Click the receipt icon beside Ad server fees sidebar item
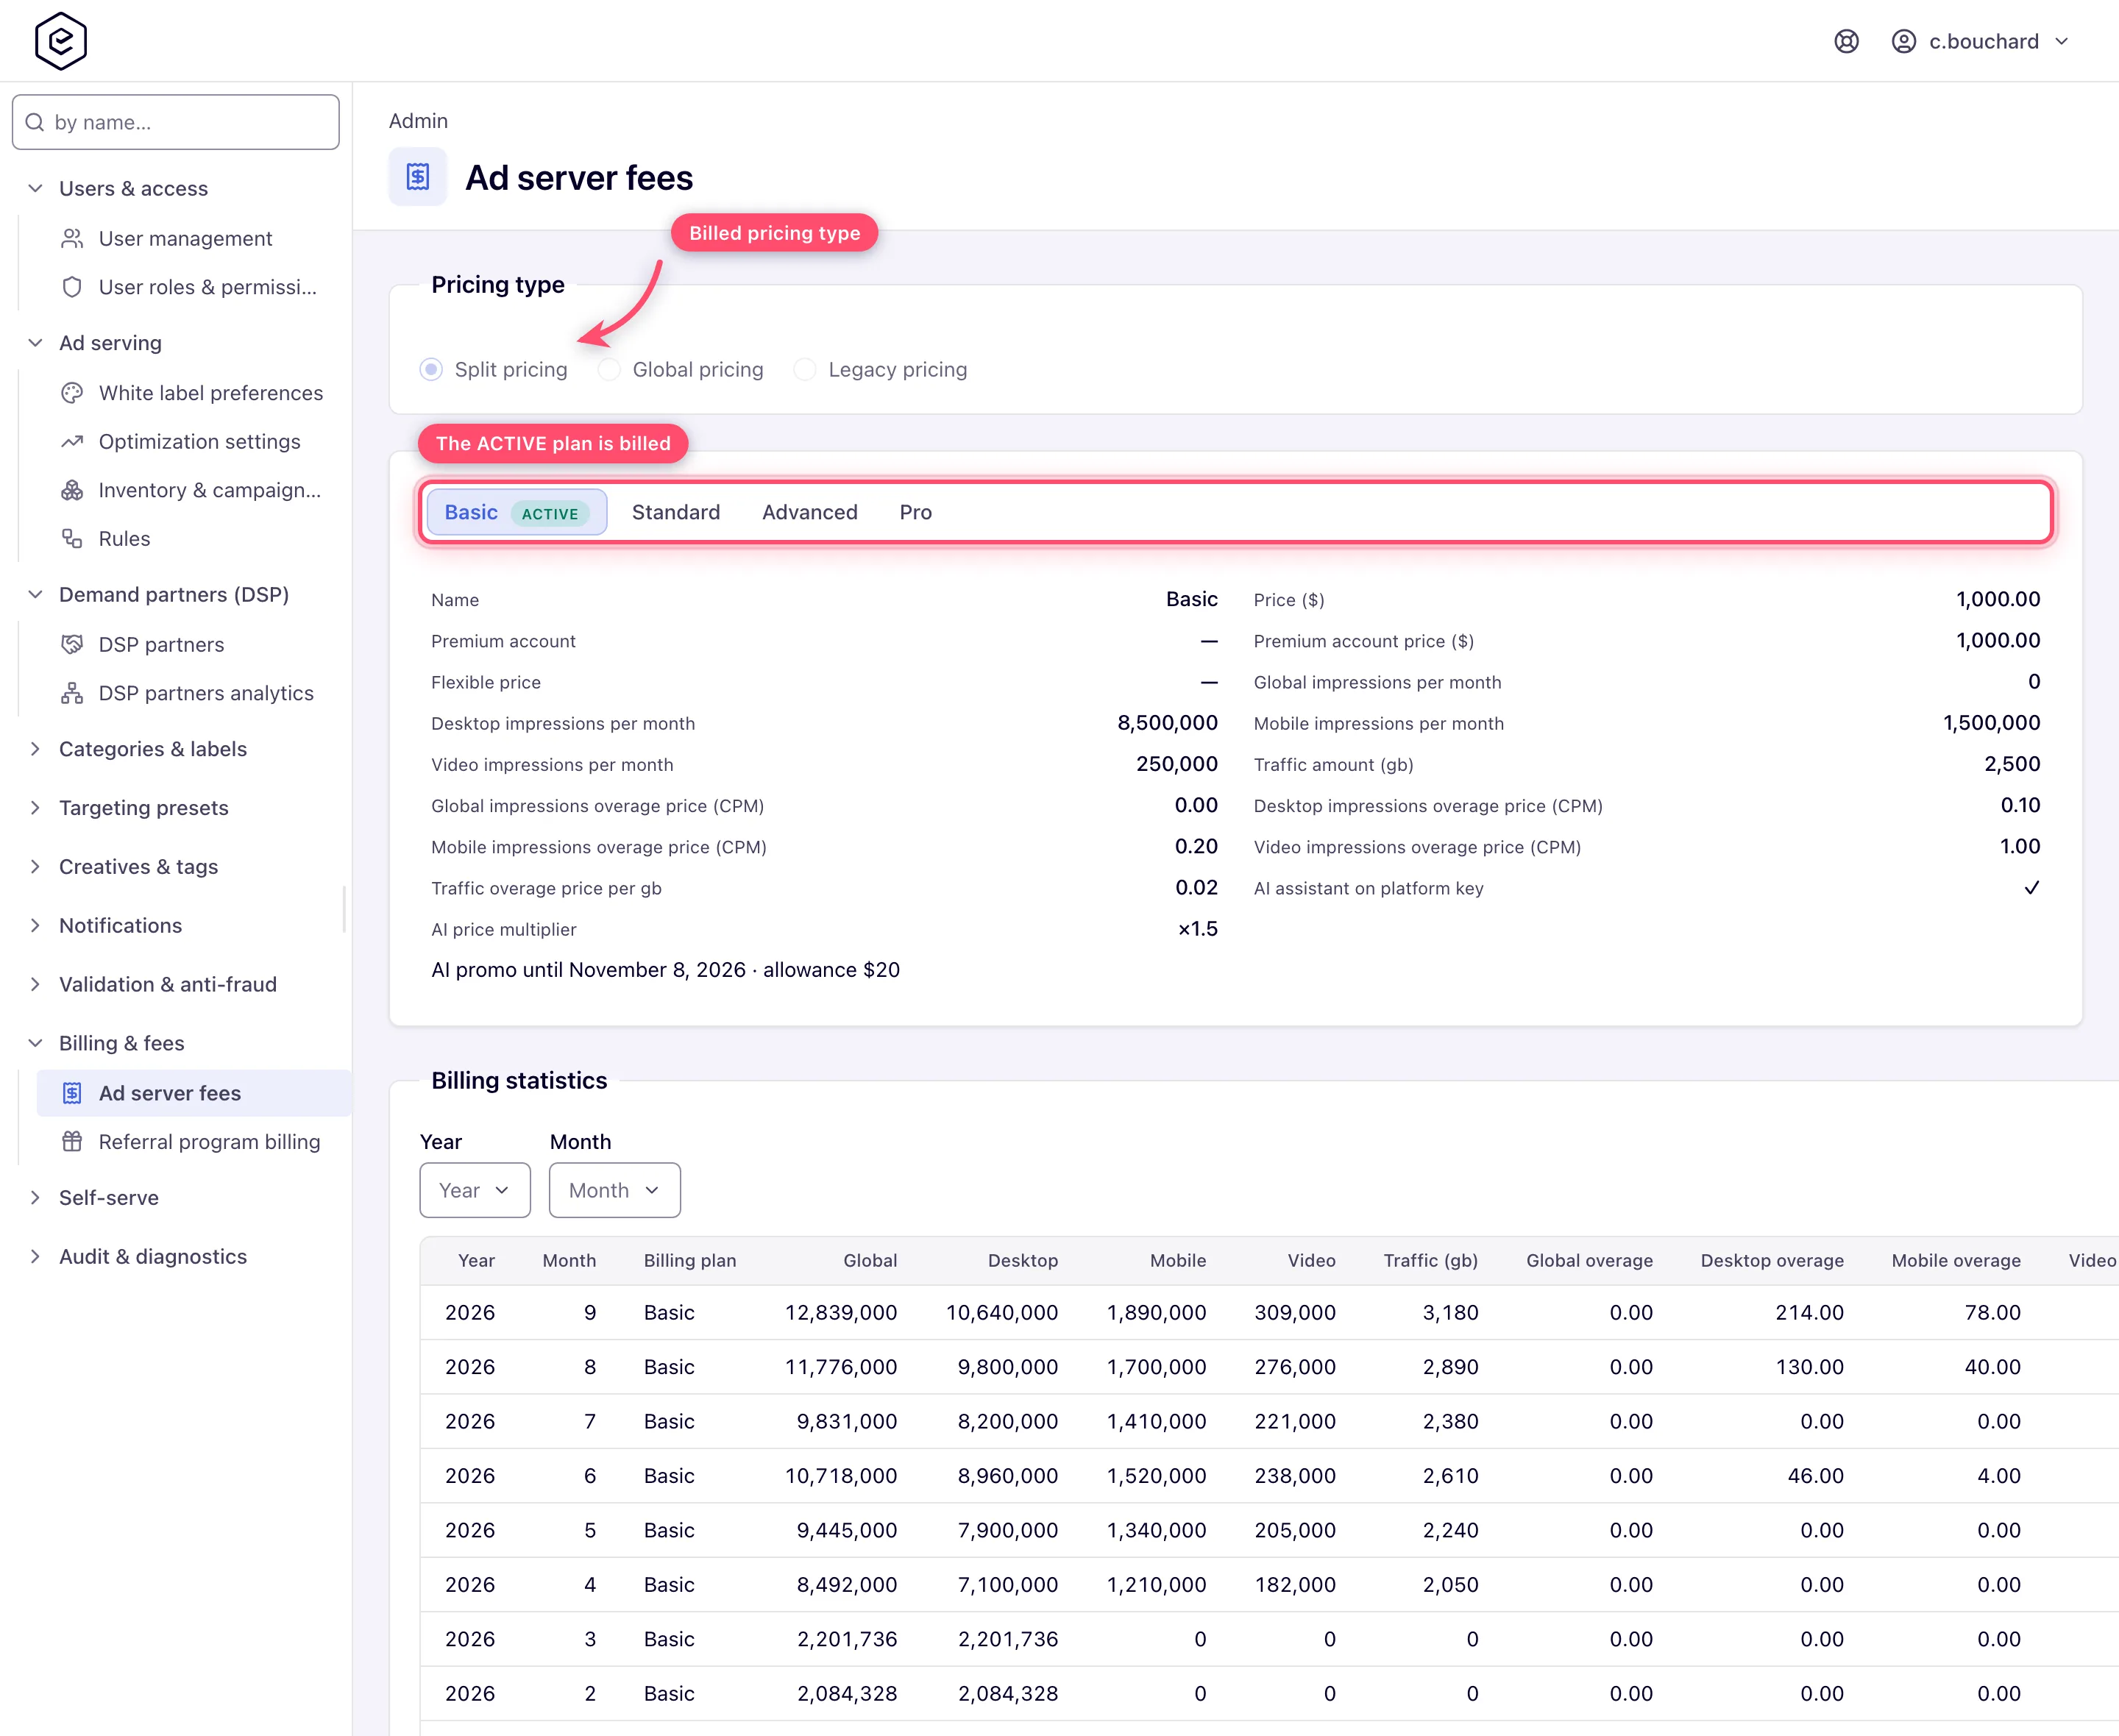The height and width of the screenshot is (1736, 2119). tap(72, 1093)
